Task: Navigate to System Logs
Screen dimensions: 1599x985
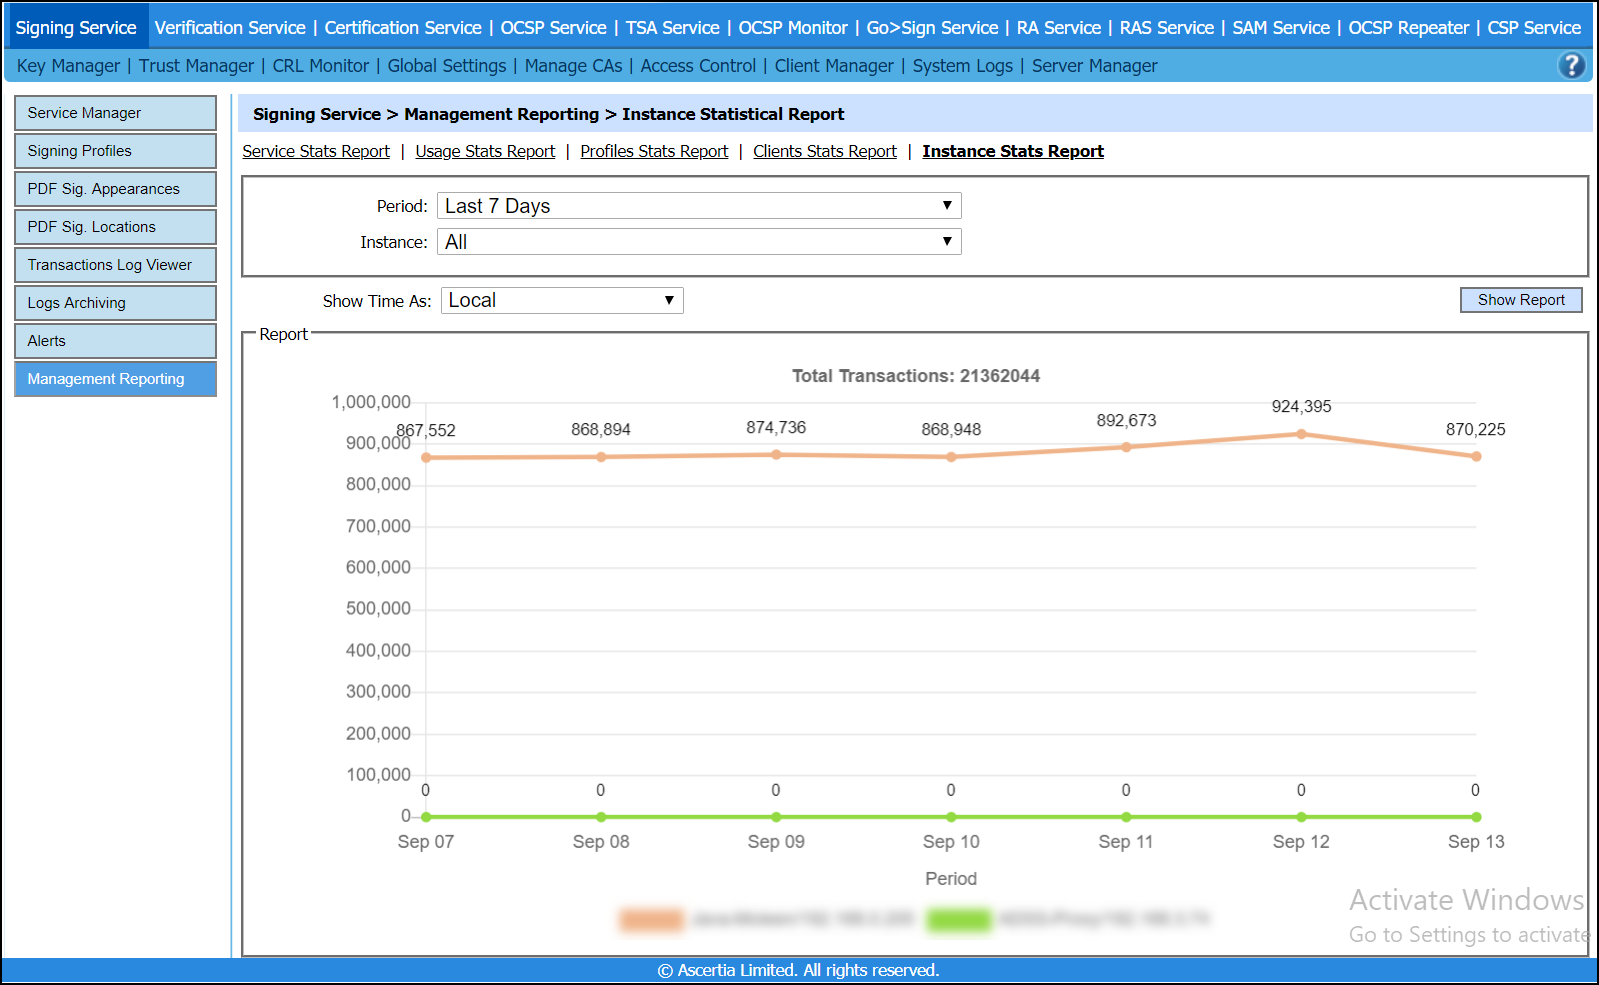Action: pos(962,66)
